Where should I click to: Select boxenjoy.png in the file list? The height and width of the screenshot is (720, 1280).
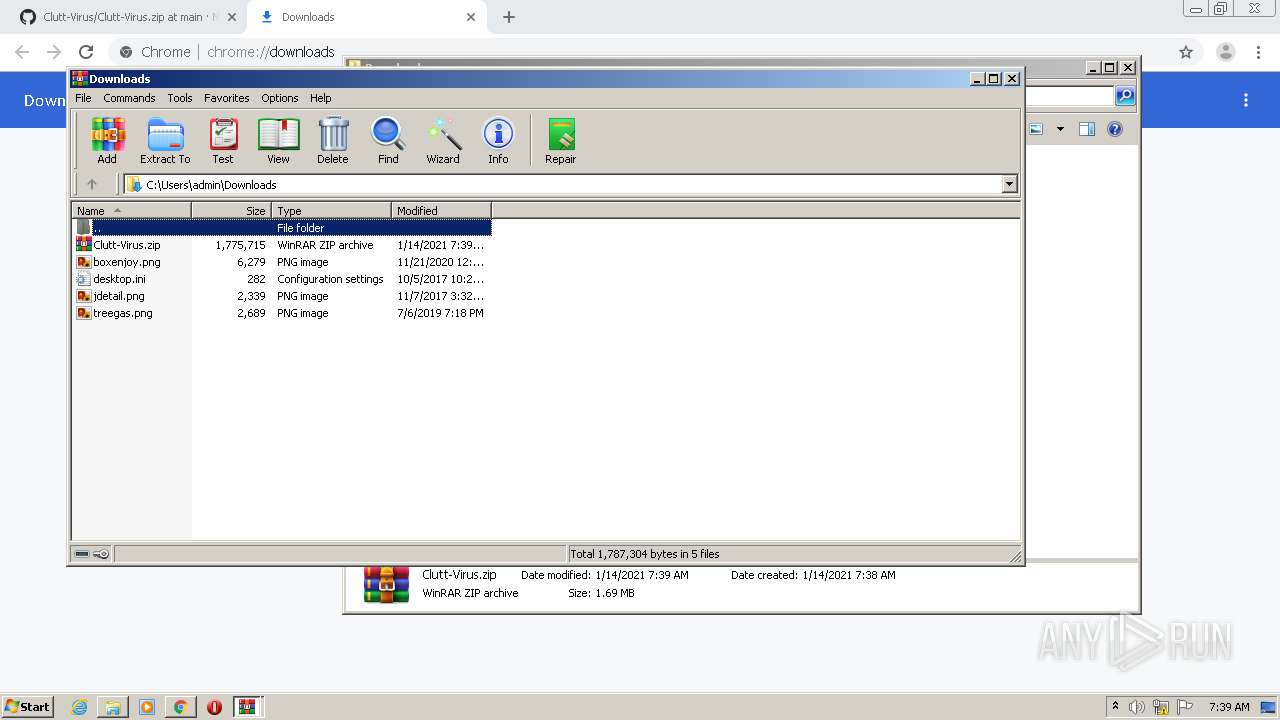point(282,262)
